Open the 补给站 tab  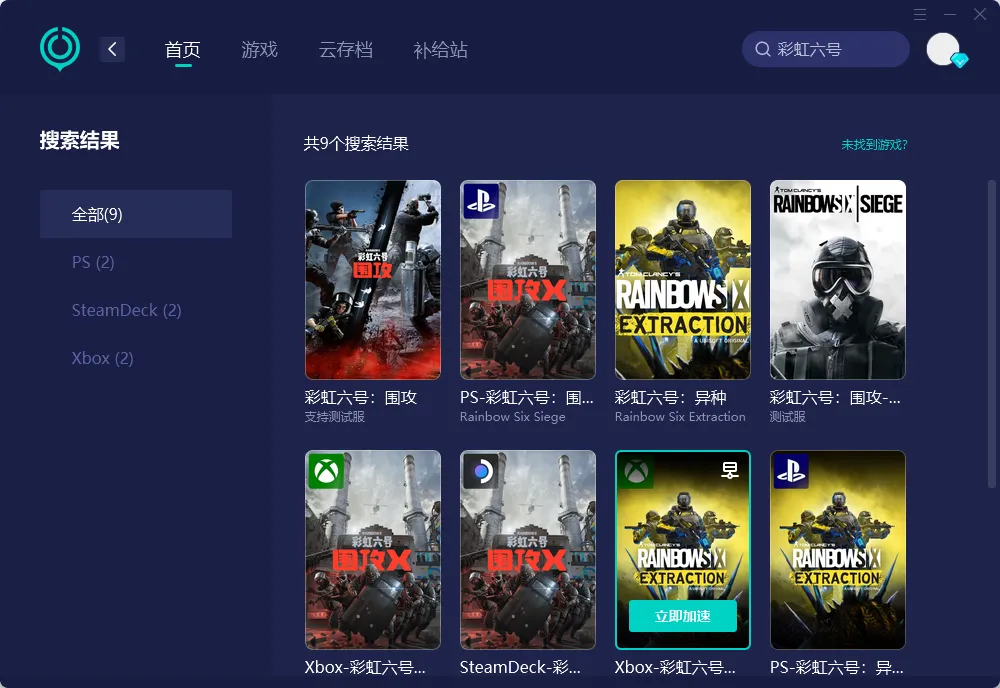point(441,50)
